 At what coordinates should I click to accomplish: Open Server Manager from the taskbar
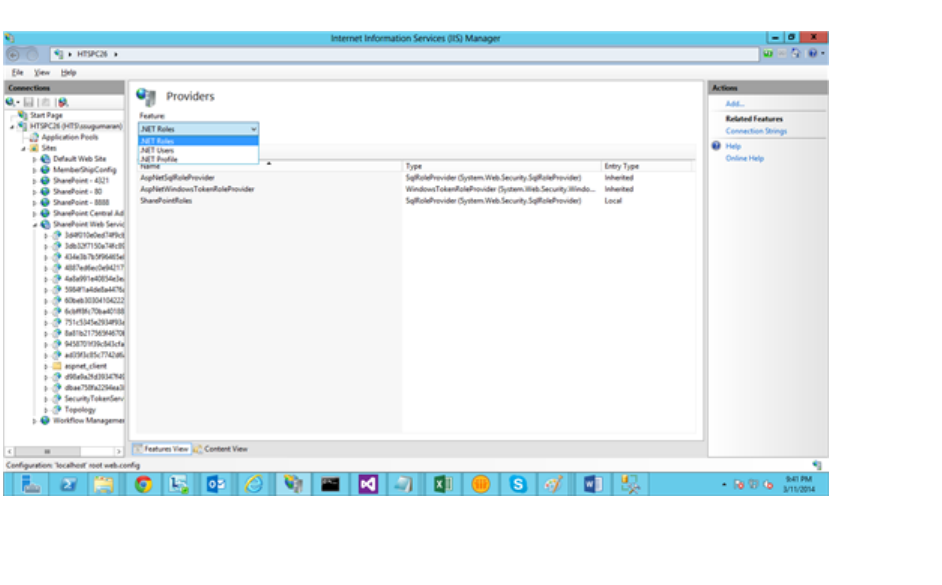[30, 484]
